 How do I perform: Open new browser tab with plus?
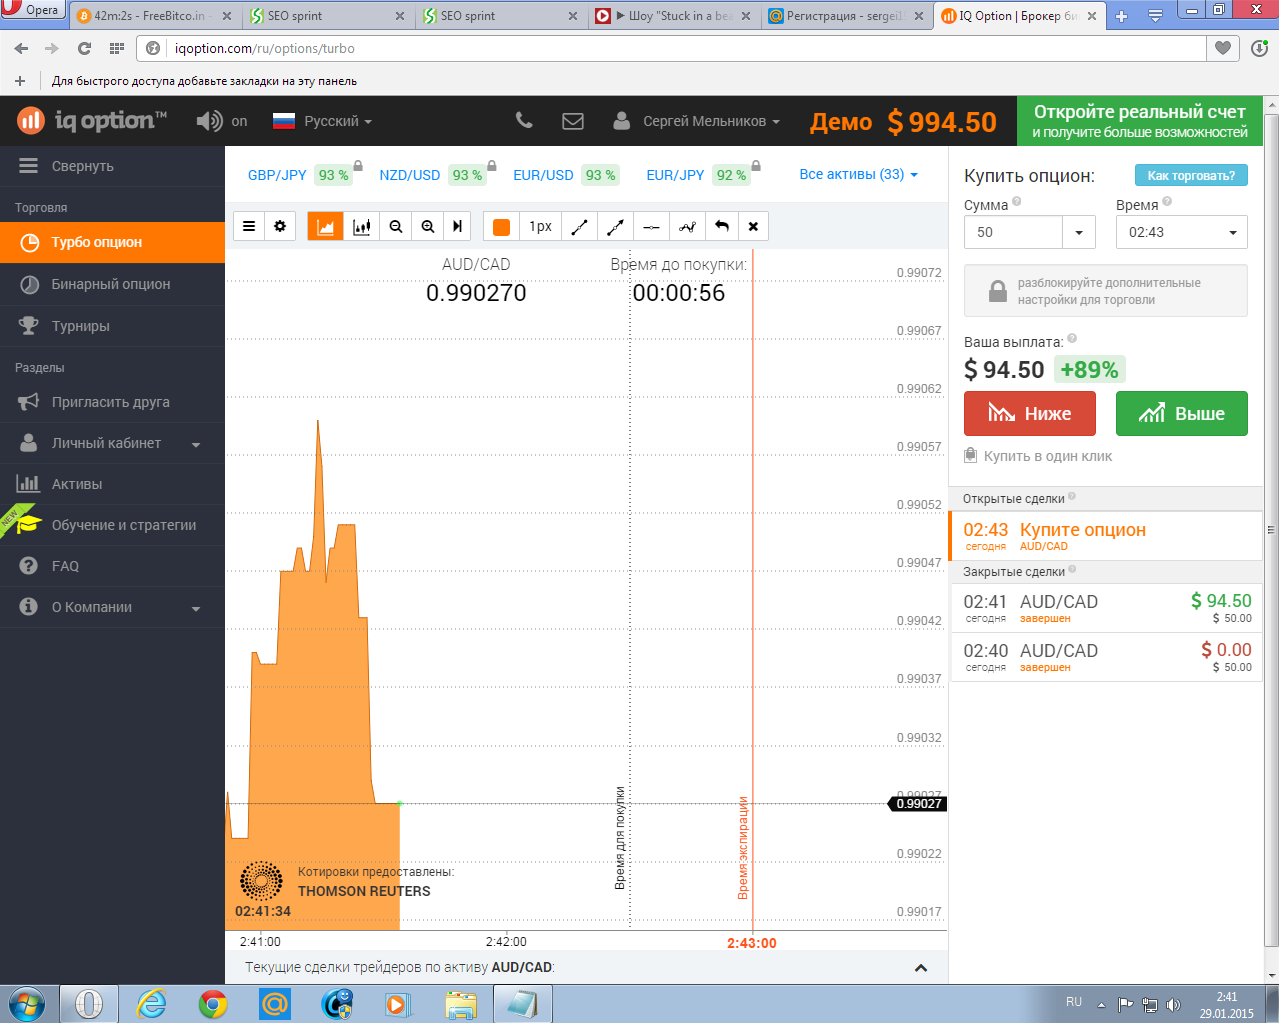click(x=1121, y=16)
